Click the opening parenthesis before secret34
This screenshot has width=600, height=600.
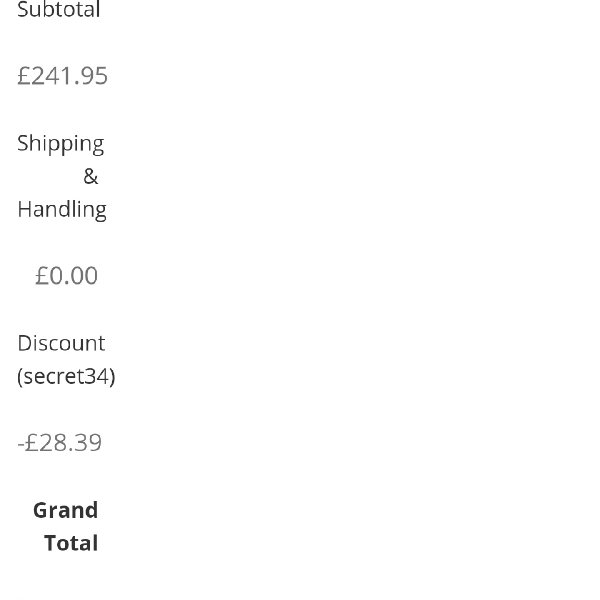pos(20,377)
